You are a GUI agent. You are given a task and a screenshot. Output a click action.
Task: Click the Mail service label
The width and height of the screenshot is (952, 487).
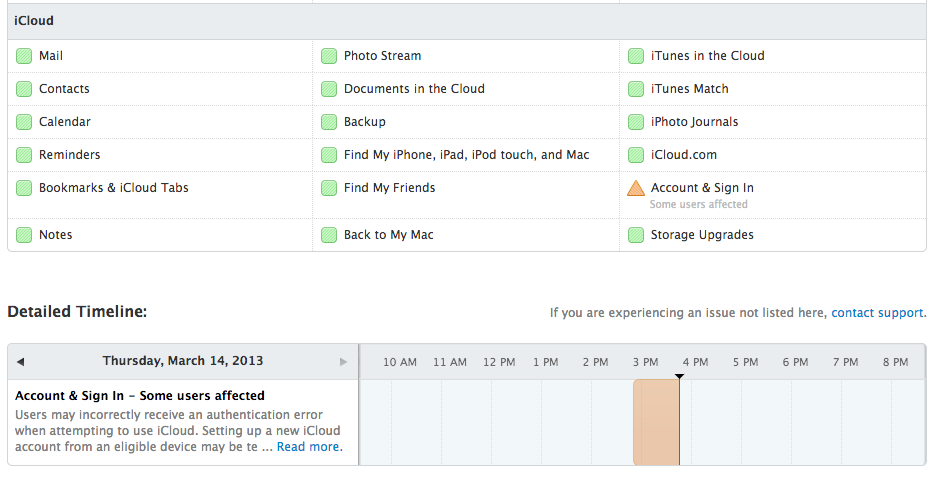coord(51,56)
